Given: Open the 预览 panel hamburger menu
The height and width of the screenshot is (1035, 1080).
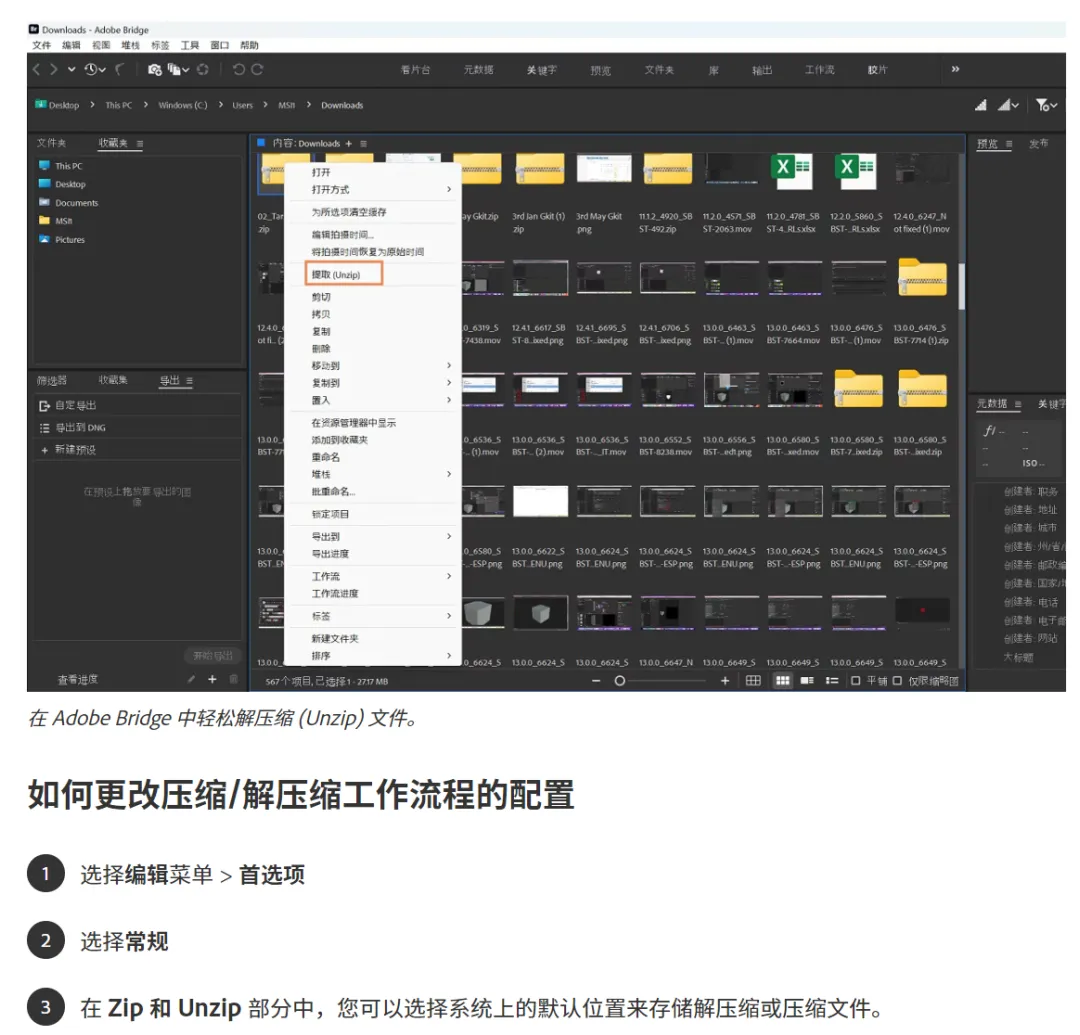Looking at the screenshot, I should 1008,144.
